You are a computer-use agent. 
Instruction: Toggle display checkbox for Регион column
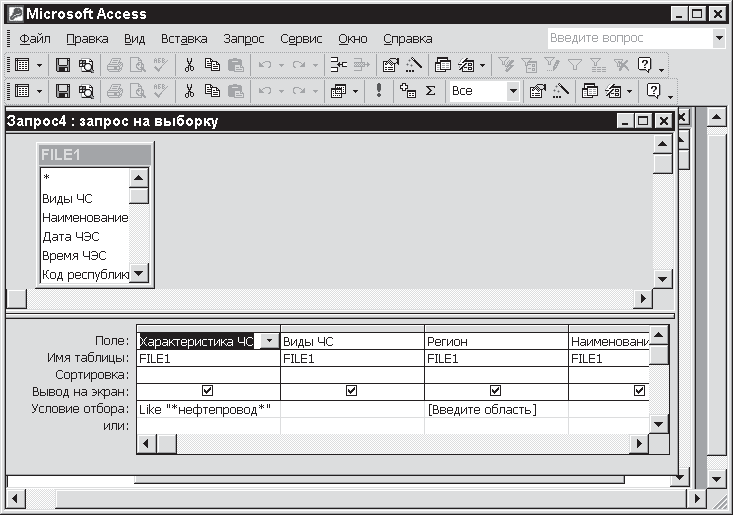496,391
